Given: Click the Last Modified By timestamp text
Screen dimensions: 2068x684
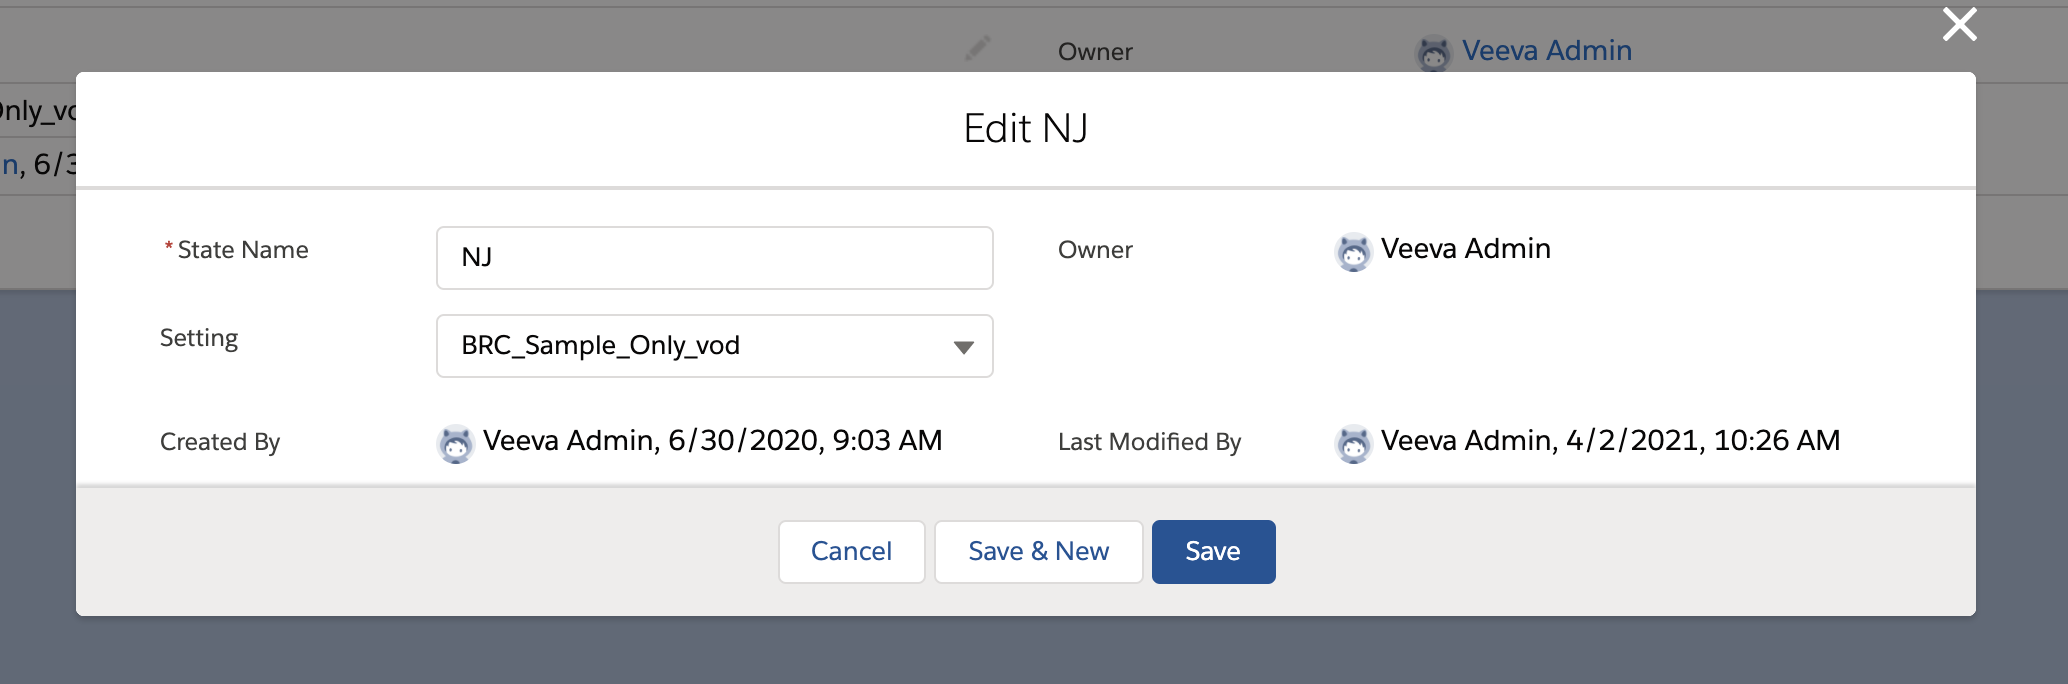Looking at the screenshot, I should click(1610, 441).
